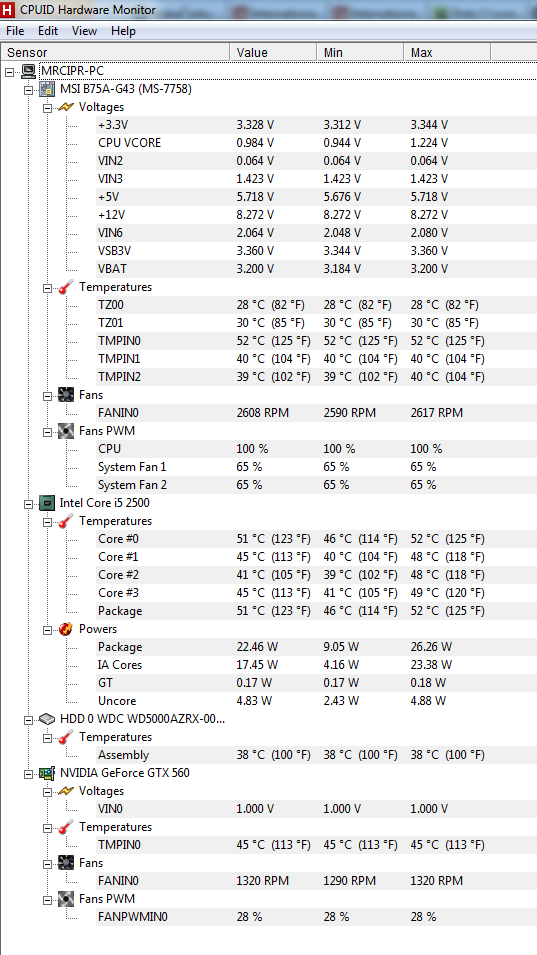
Task: Select the CPU VCORE voltage row
Action: coord(316,143)
